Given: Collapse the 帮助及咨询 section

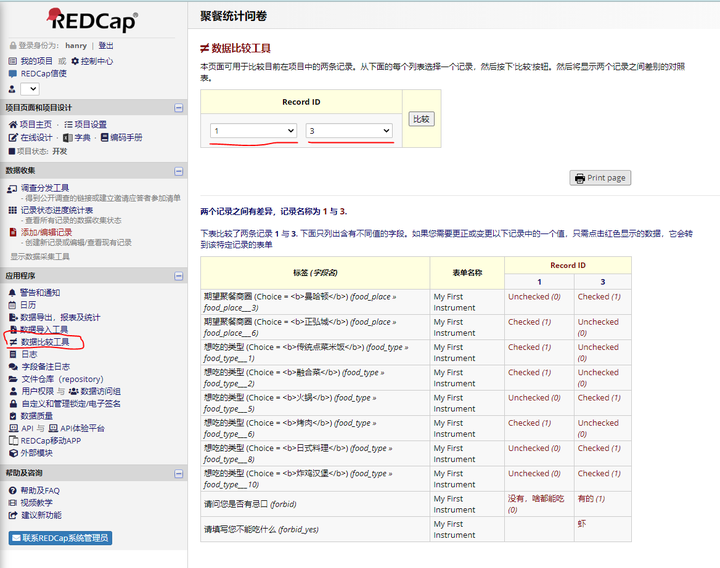Looking at the screenshot, I should tap(179, 473).
